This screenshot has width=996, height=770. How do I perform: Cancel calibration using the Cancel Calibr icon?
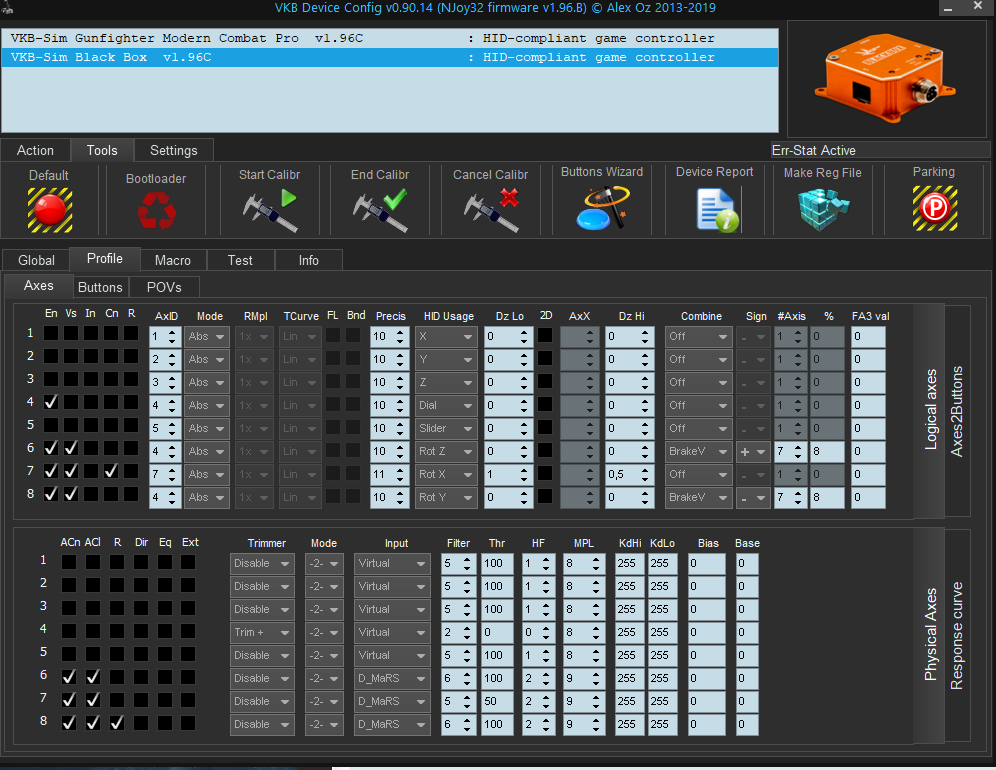coord(491,209)
